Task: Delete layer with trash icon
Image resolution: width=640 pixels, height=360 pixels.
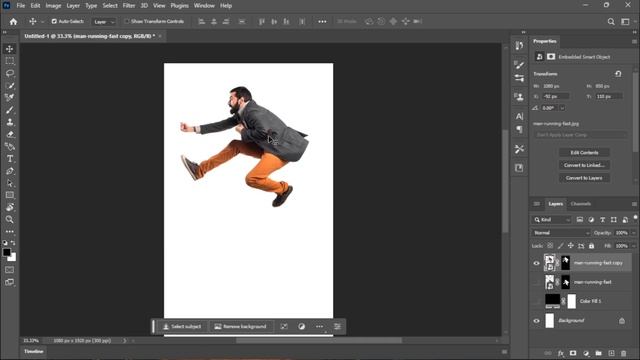Action: point(623,353)
